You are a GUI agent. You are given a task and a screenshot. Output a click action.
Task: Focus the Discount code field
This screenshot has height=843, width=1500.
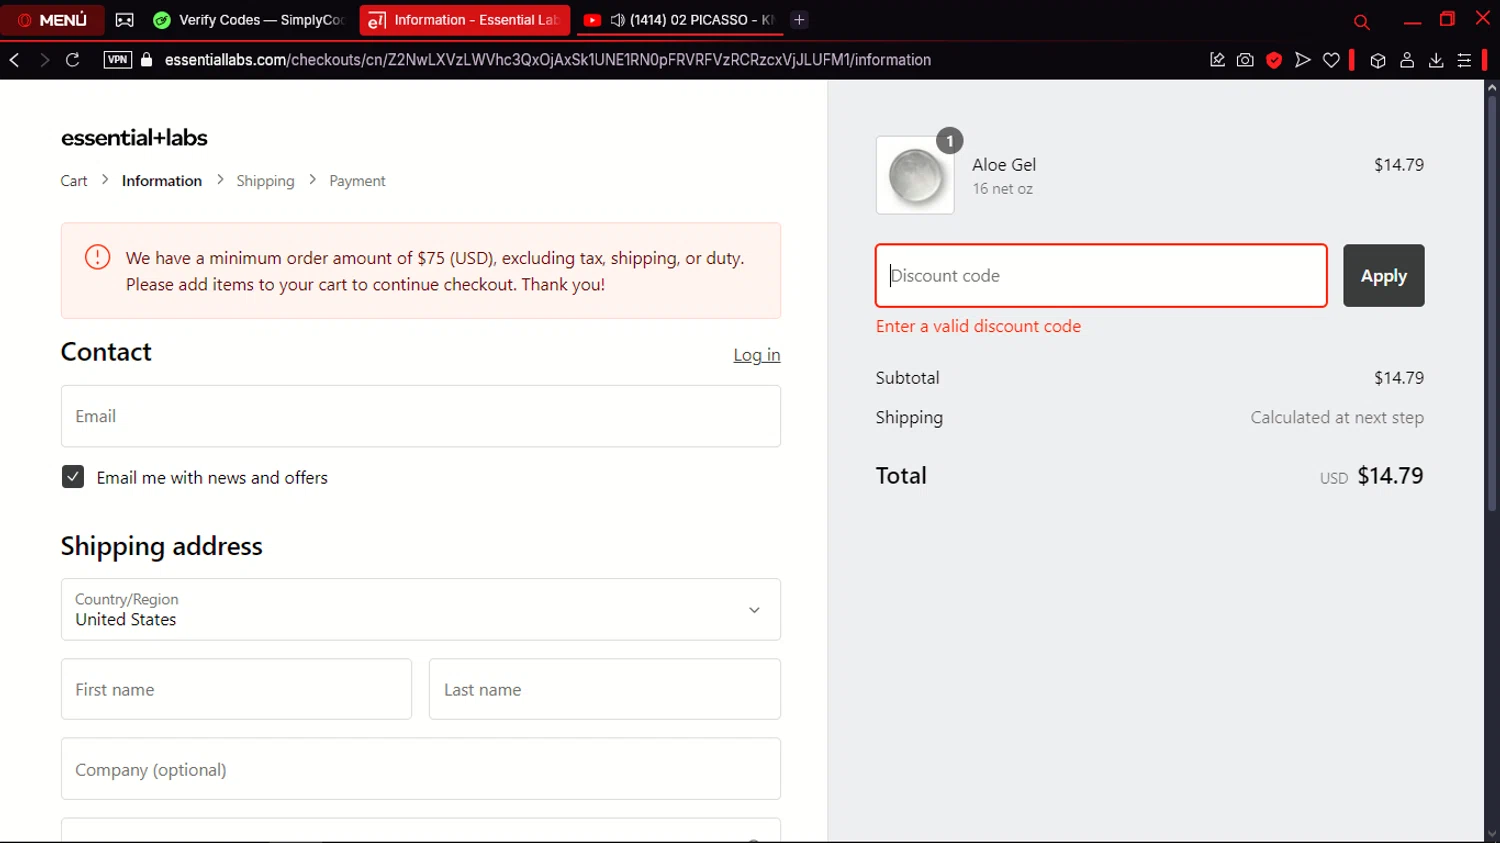coord(1101,275)
